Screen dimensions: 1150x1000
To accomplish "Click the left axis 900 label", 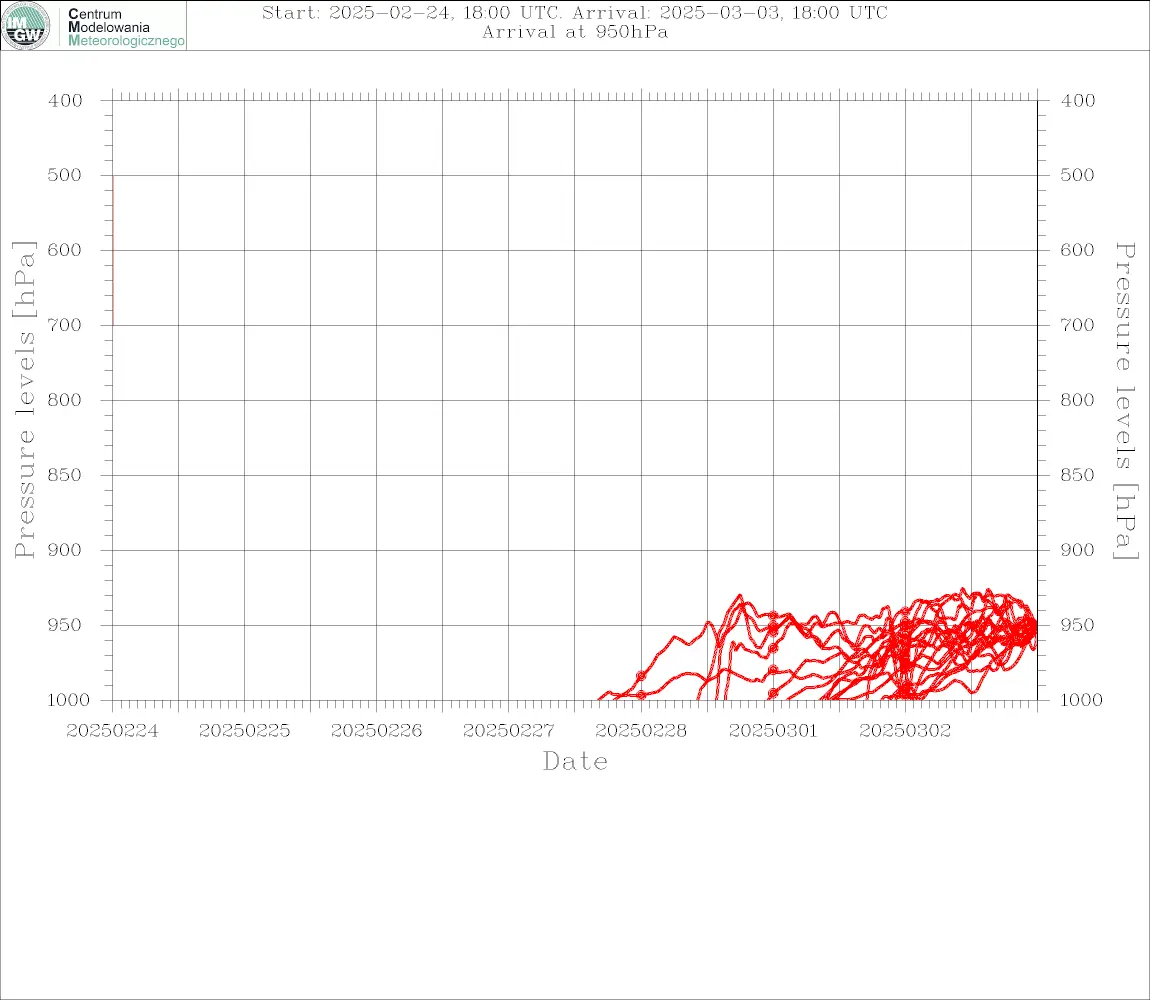I will [x=65, y=550].
